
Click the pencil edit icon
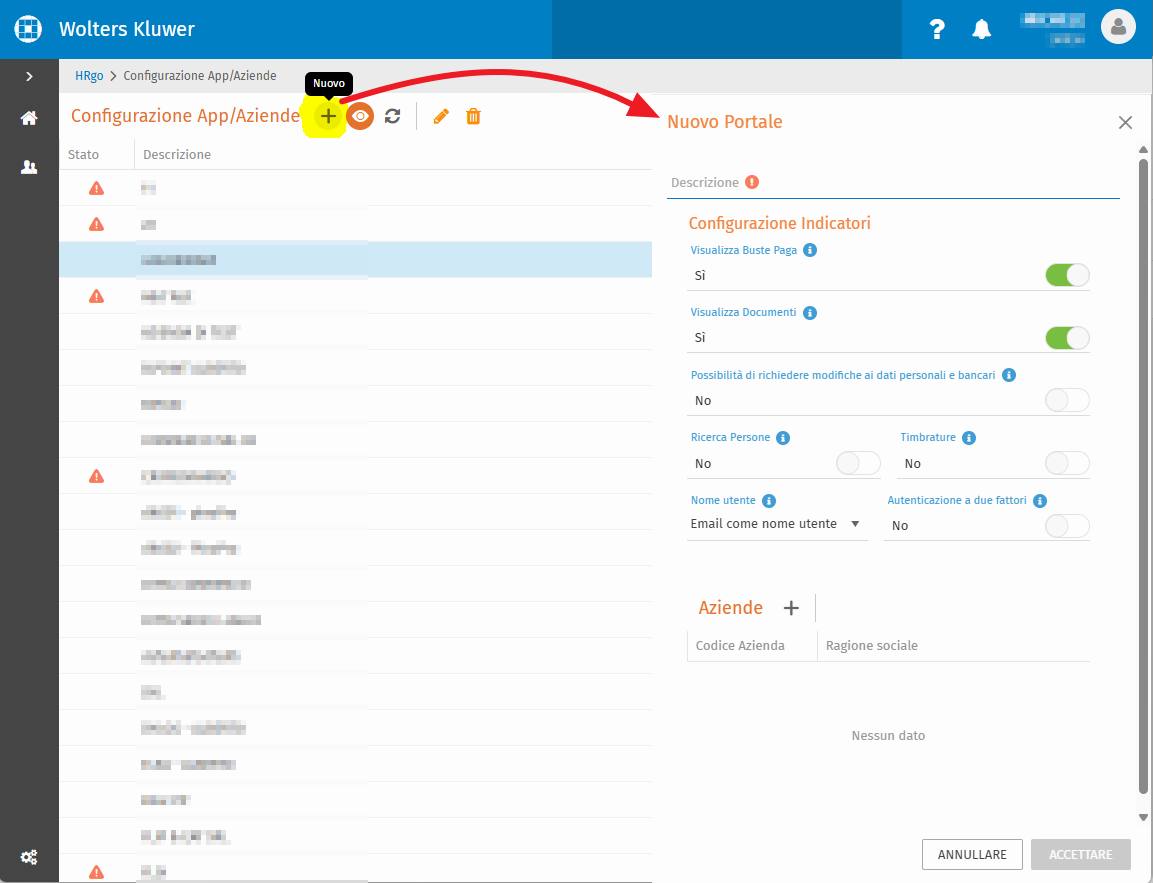coord(441,116)
